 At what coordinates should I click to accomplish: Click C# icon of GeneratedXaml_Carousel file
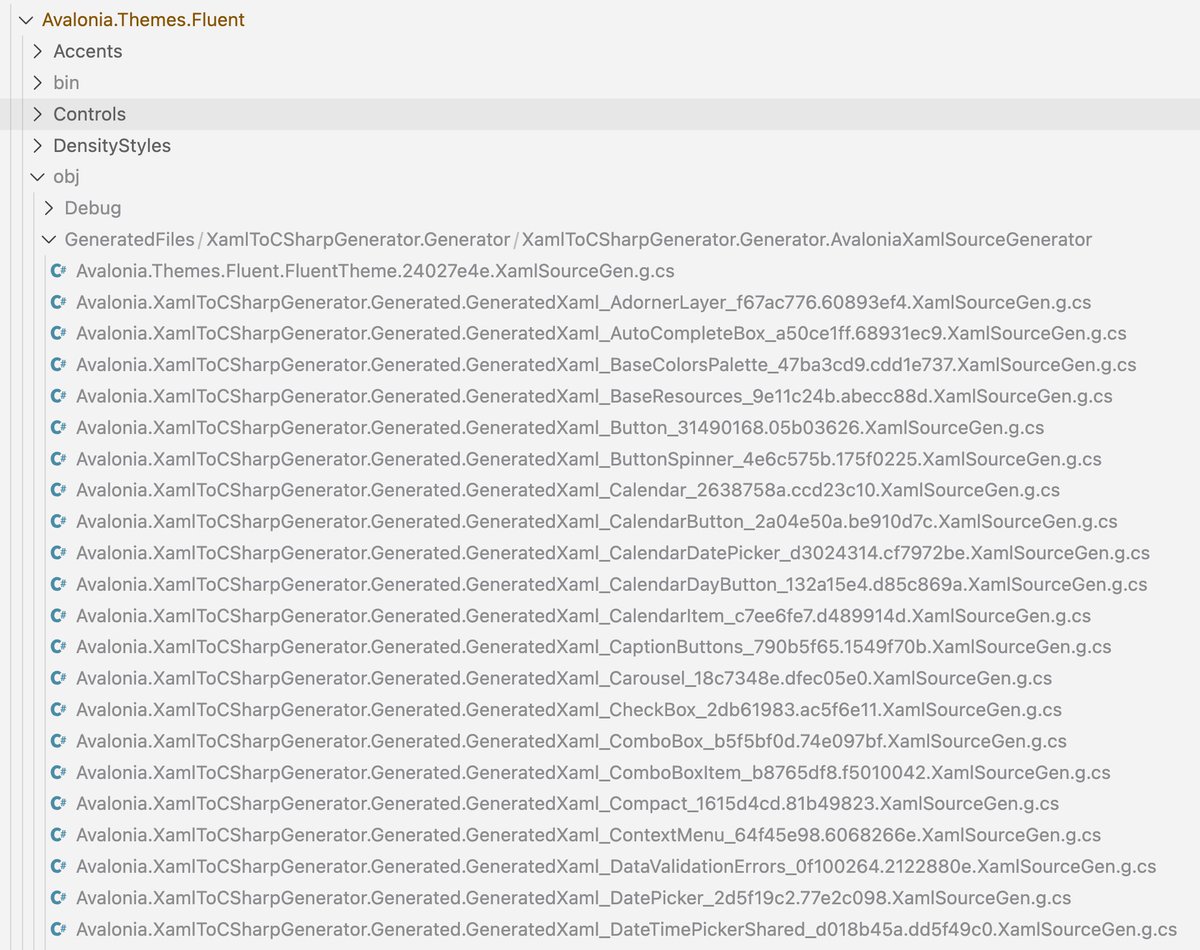click(x=59, y=678)
